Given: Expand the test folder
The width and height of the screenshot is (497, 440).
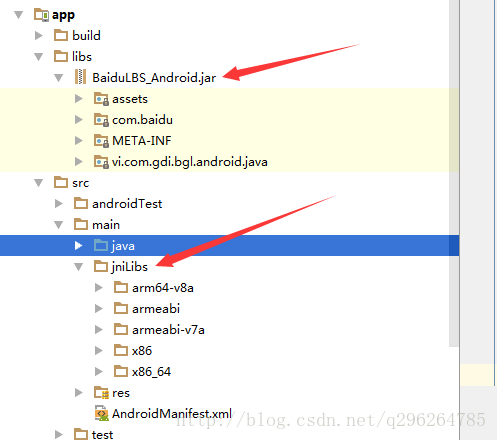Looking at the screenshot, I should click(59, 434).
